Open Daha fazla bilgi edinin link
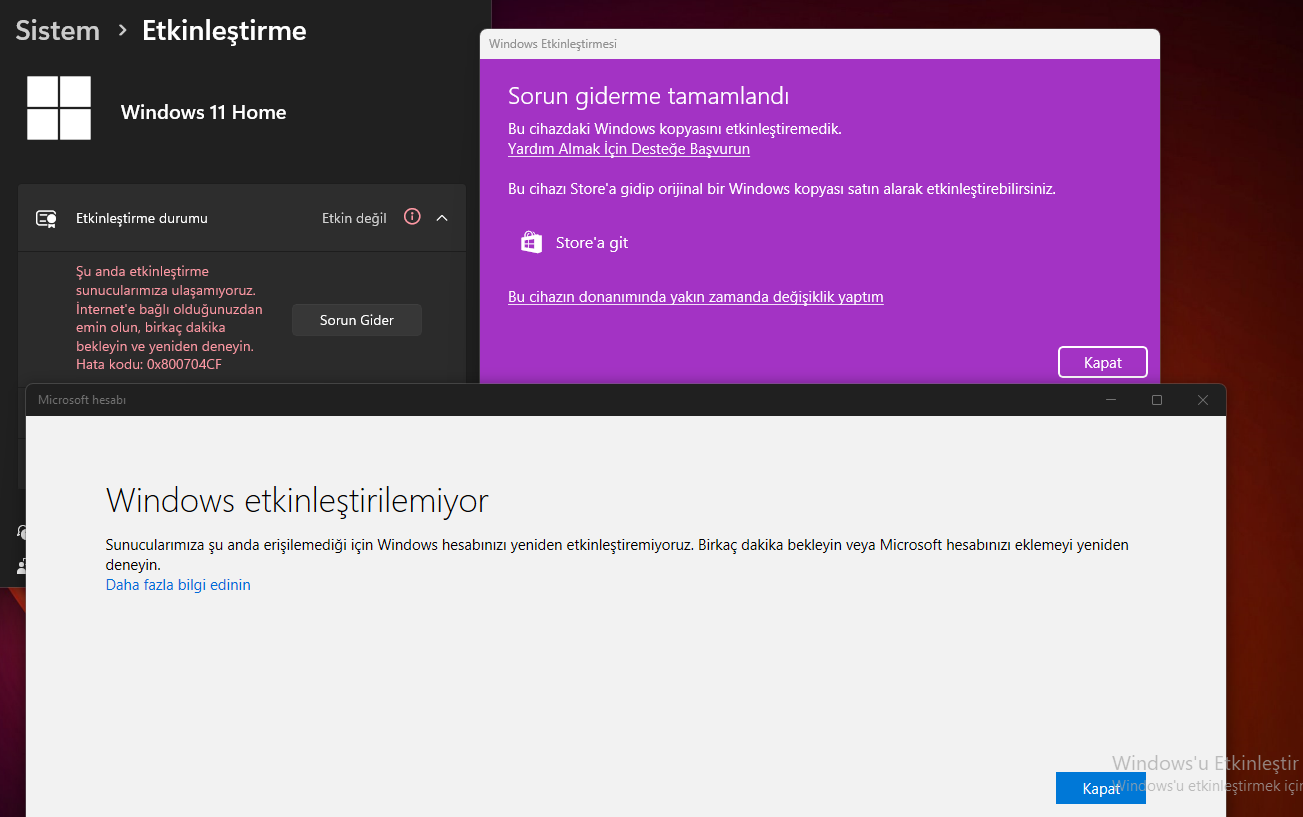This screenshot has height=817, width=1303. 178,585
